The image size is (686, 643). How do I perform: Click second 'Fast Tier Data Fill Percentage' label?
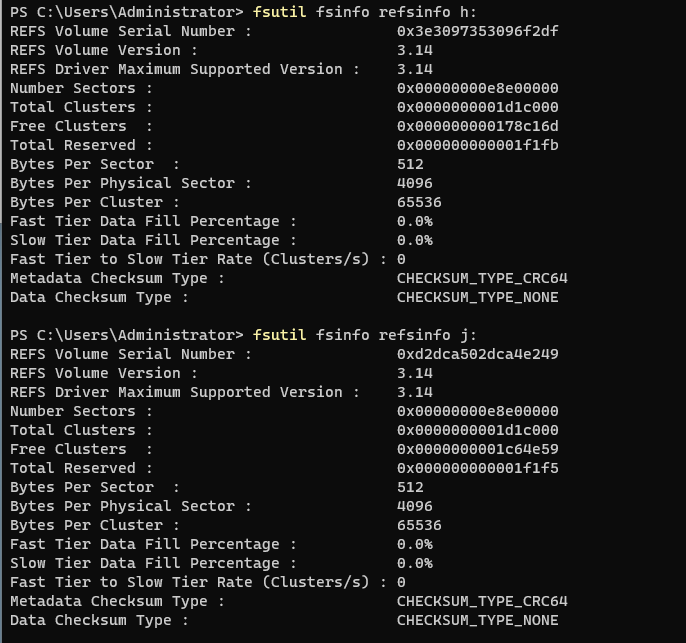(x=152, y=544)
